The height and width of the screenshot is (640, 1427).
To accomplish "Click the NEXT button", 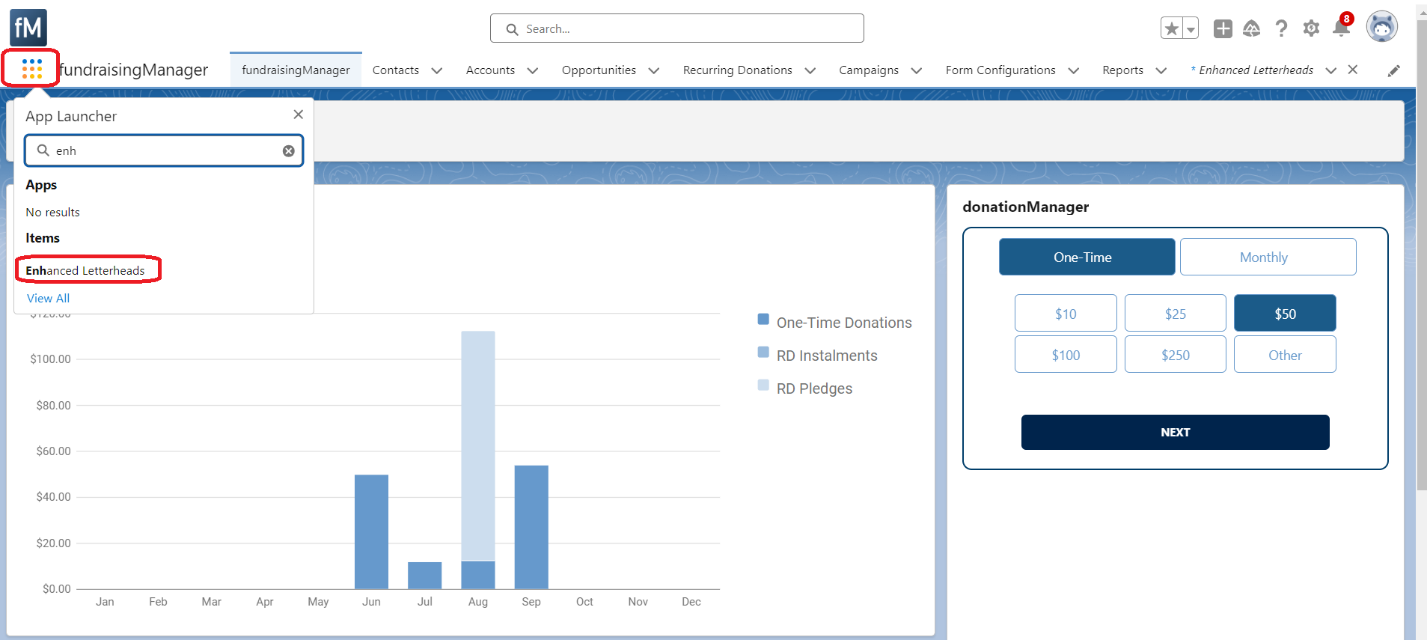I will (1175, 432).
